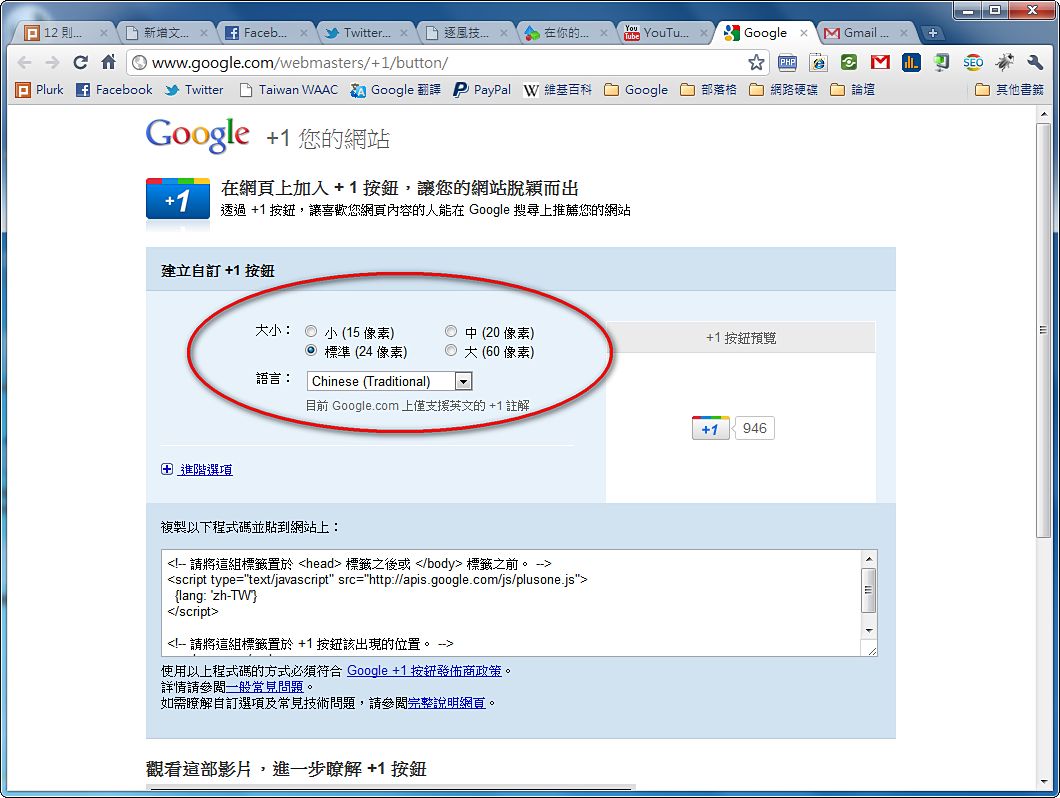Open the 維基百科 bookmark
The width and height of the screenshot is (1060, 798).
(558, 90)
